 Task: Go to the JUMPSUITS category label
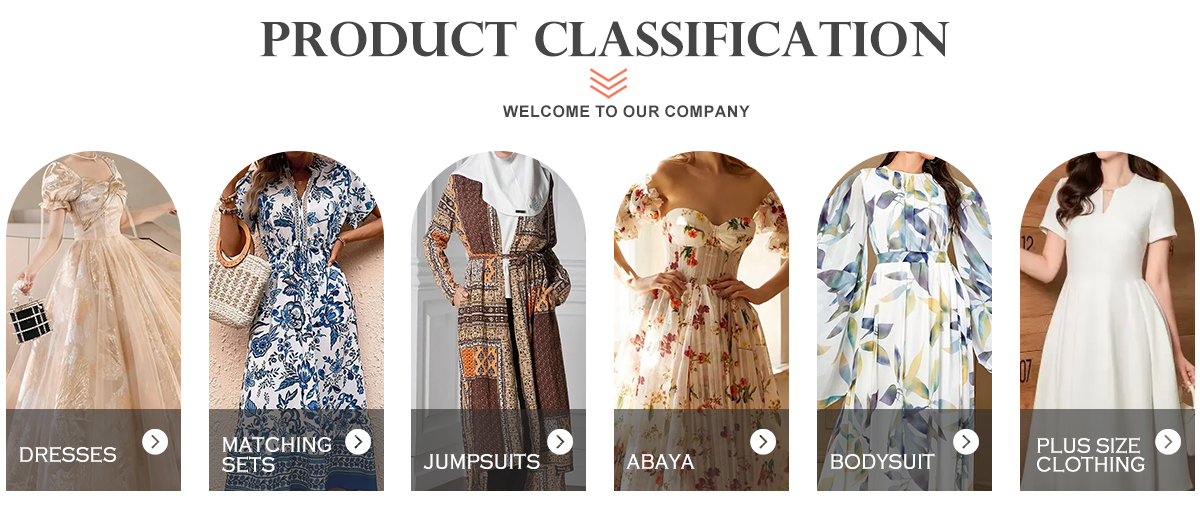coord(482,462)
